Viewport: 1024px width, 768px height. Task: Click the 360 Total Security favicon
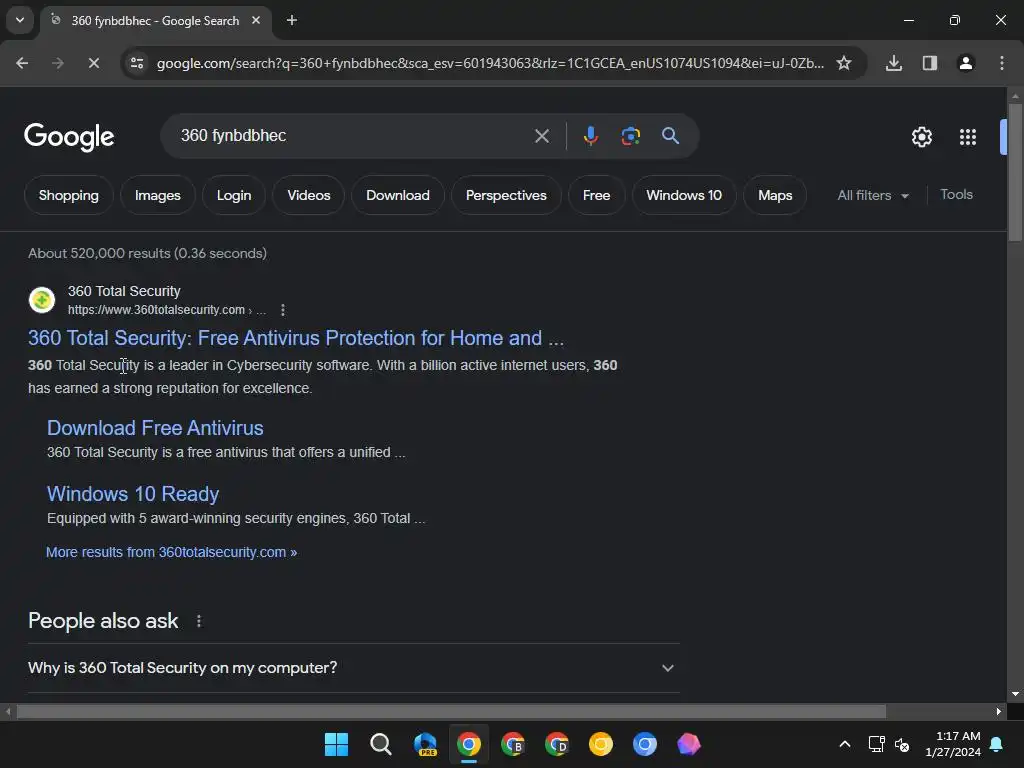42,300
